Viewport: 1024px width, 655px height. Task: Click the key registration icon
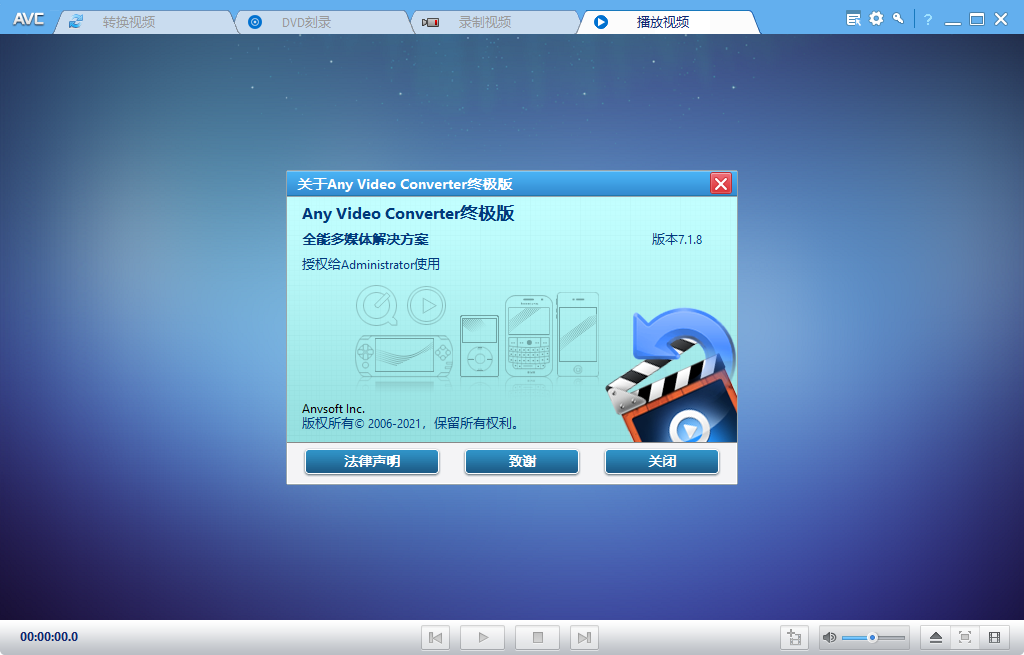[x=899, y=18]
